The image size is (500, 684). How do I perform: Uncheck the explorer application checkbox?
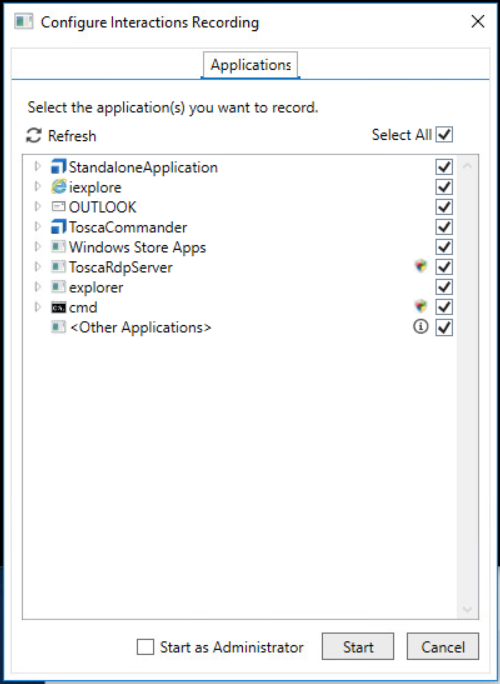point(444,287)
